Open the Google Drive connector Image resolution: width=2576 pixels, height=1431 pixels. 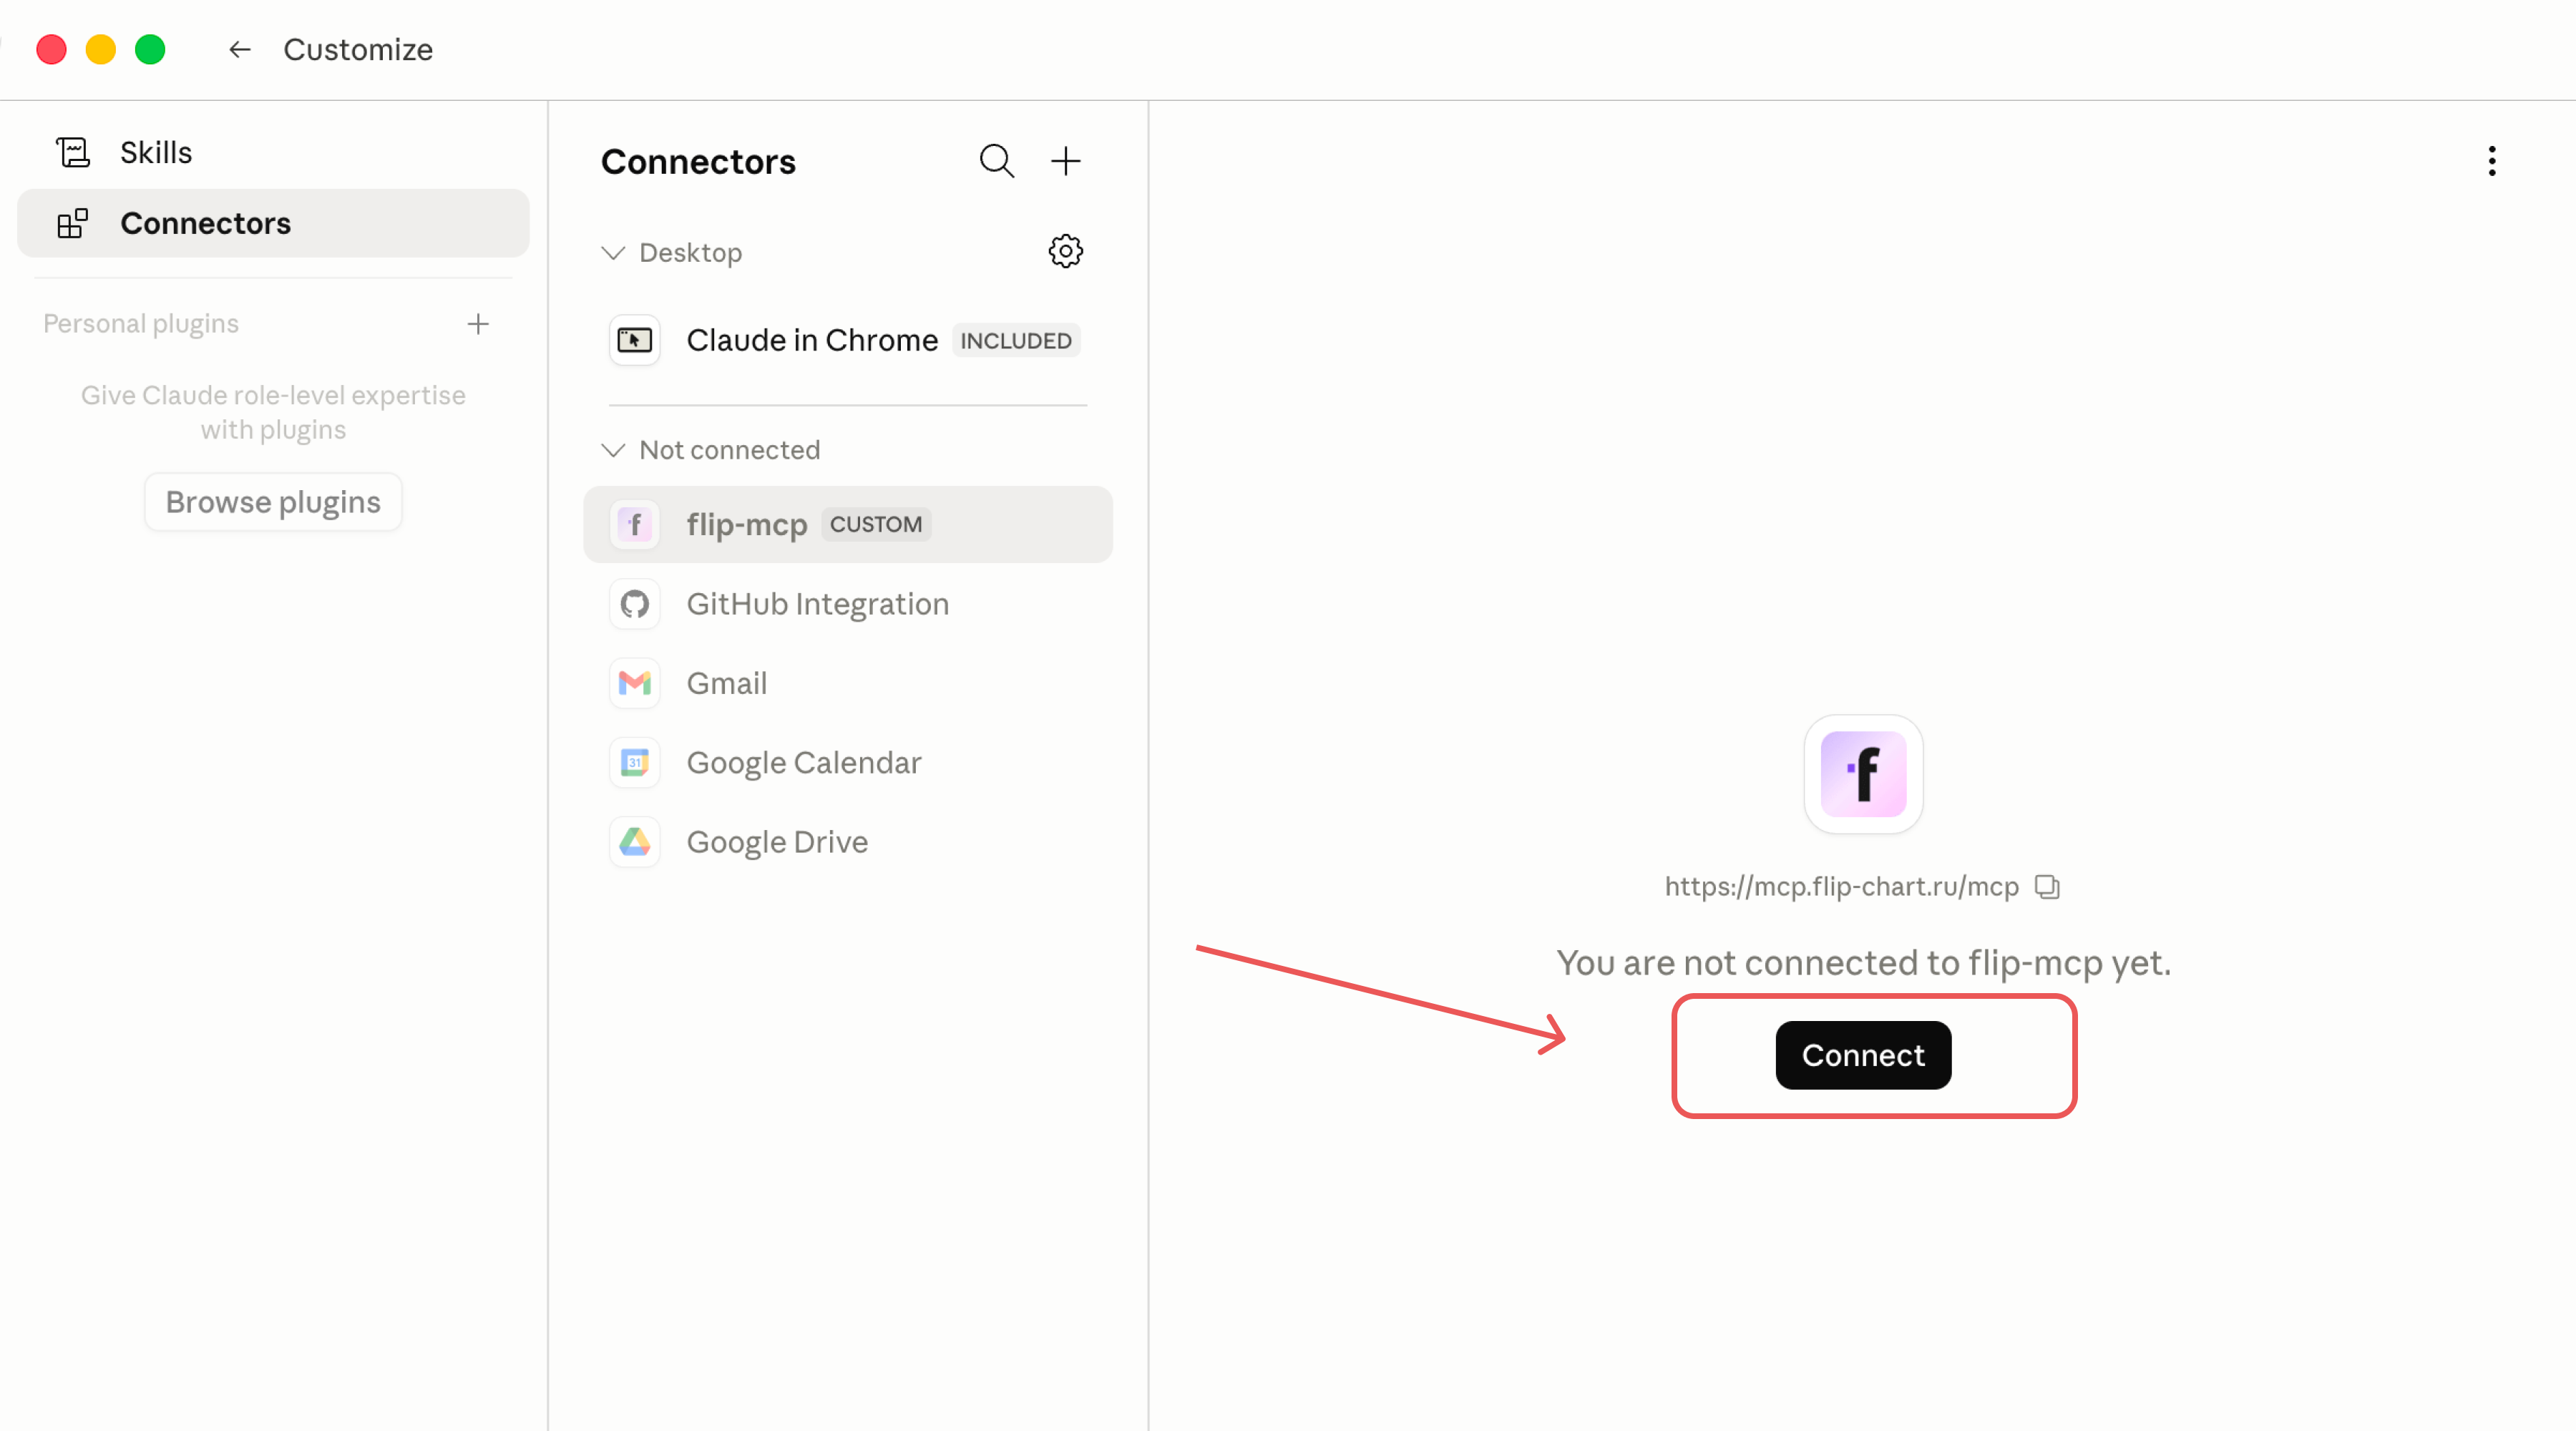pyautogui.click(x=848, y=842)
